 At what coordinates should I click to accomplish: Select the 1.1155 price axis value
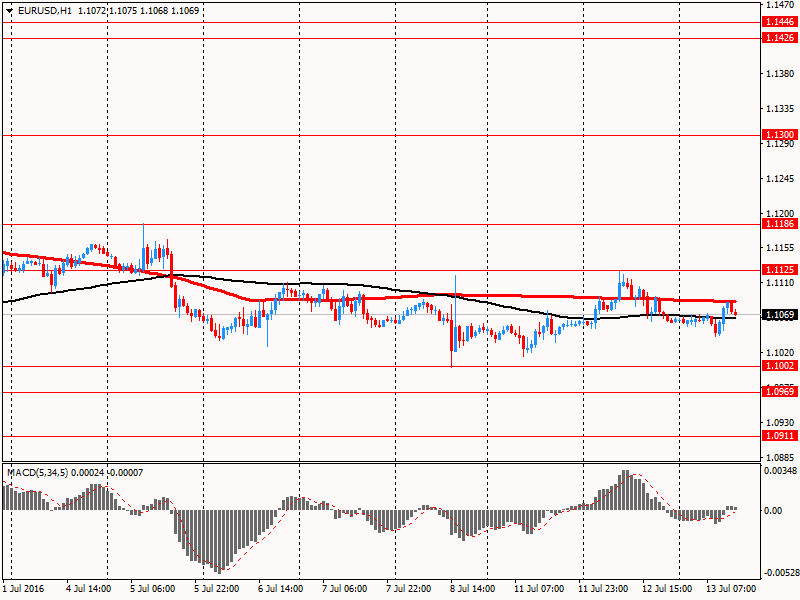[x=781, y=248]
